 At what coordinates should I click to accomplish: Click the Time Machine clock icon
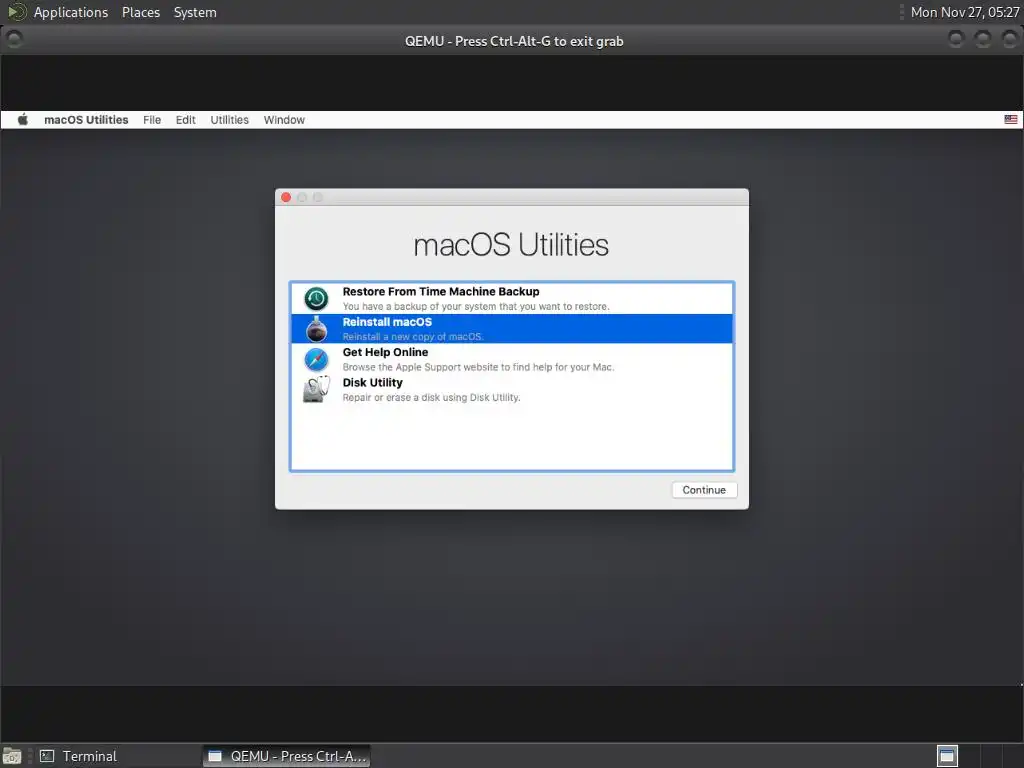316,298
